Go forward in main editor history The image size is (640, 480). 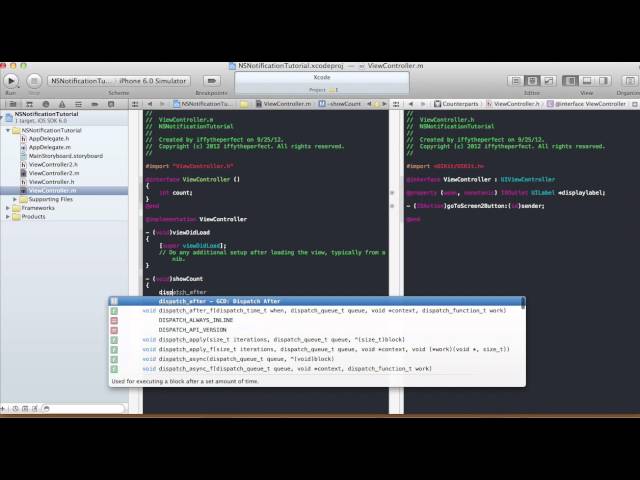tap(162, 104)
